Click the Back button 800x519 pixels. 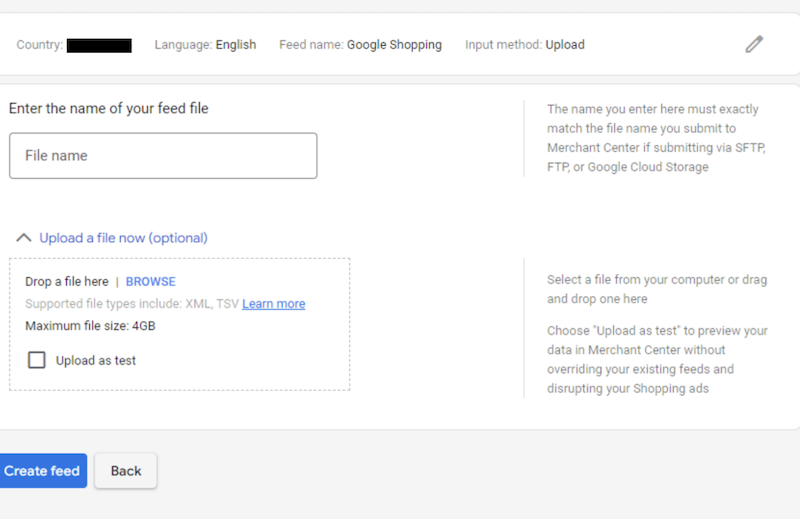126,471
